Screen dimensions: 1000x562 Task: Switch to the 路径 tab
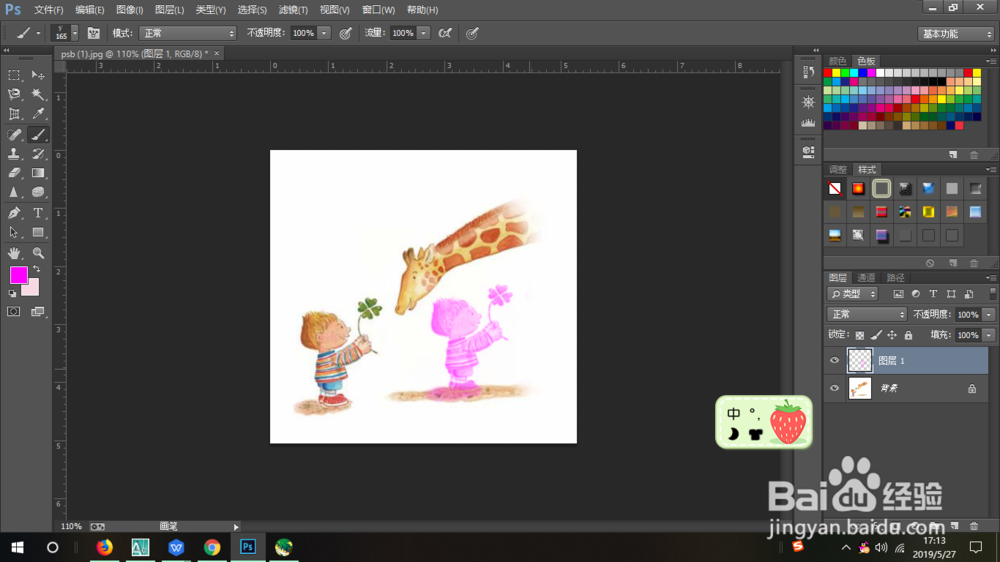(x=895, y=277)
